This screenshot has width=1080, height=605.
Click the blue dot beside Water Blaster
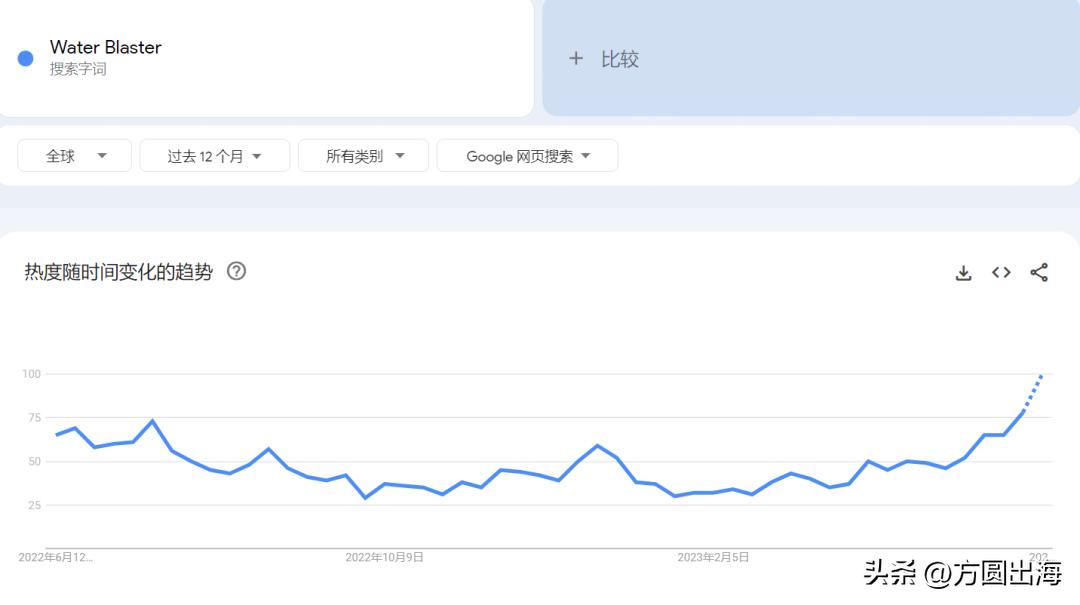tap(25, 57)
